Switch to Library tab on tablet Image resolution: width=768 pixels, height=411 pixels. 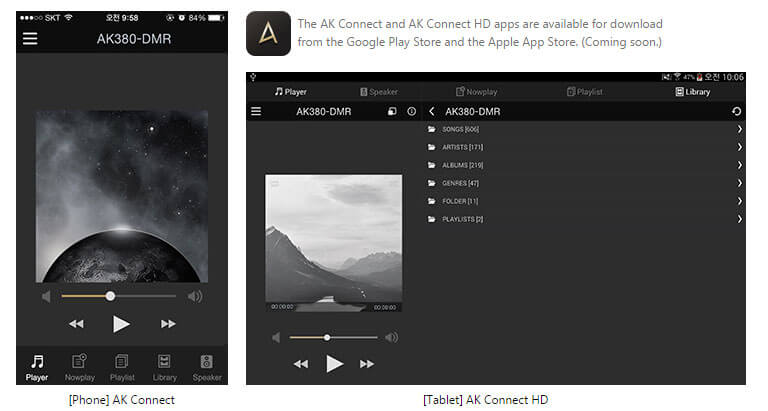693,92
